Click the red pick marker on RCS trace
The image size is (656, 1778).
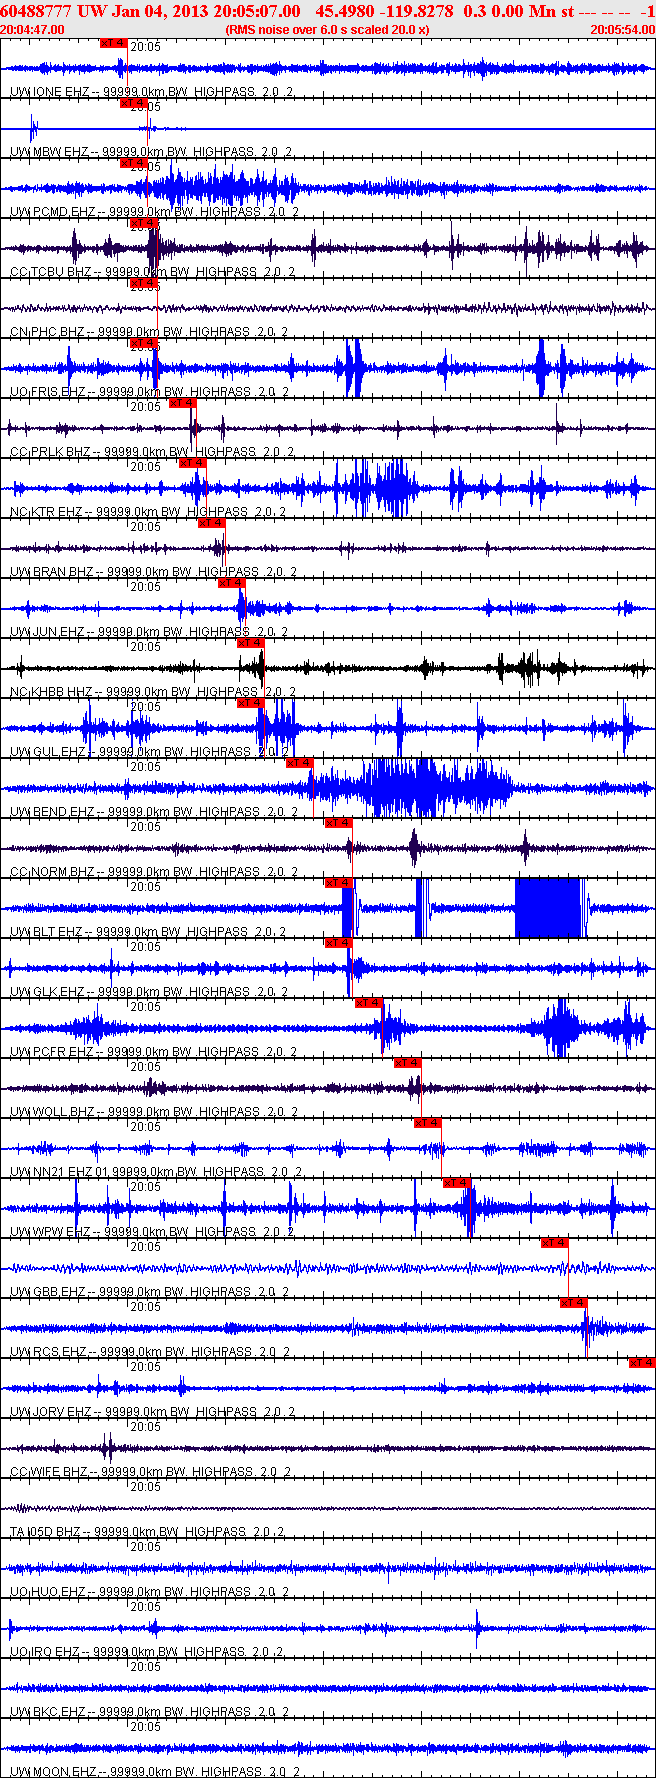574,1303
